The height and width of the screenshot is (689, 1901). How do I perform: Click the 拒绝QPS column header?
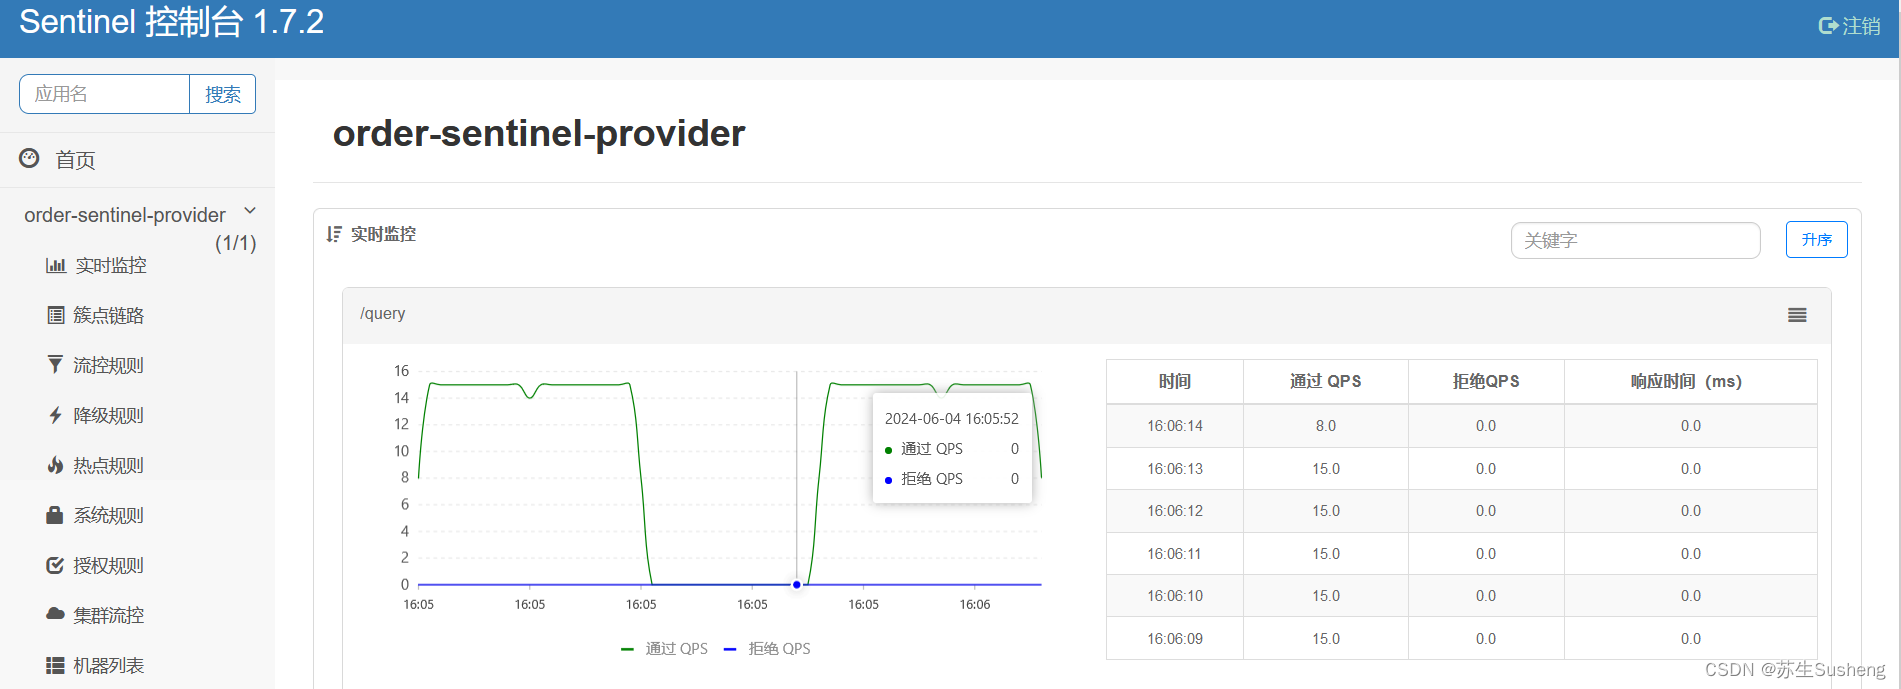tap(1486, 381)
